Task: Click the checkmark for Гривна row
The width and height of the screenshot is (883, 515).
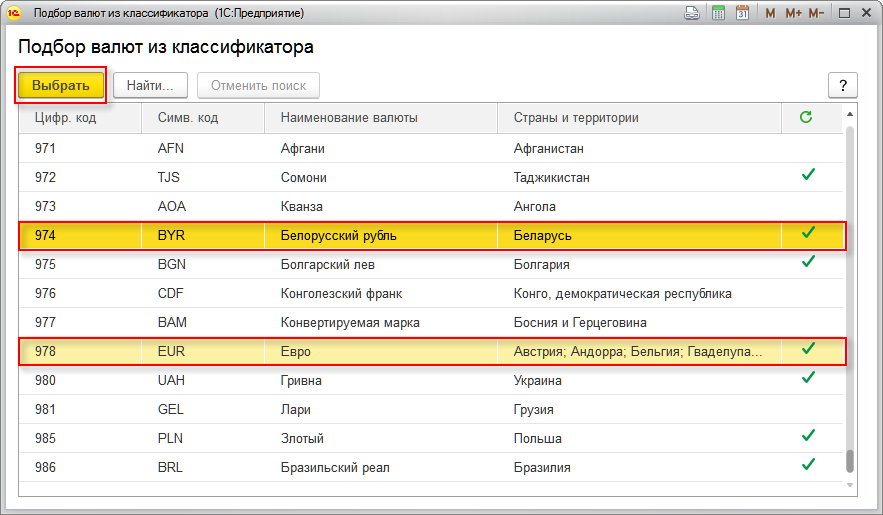Action: click(x=808, y=378)
